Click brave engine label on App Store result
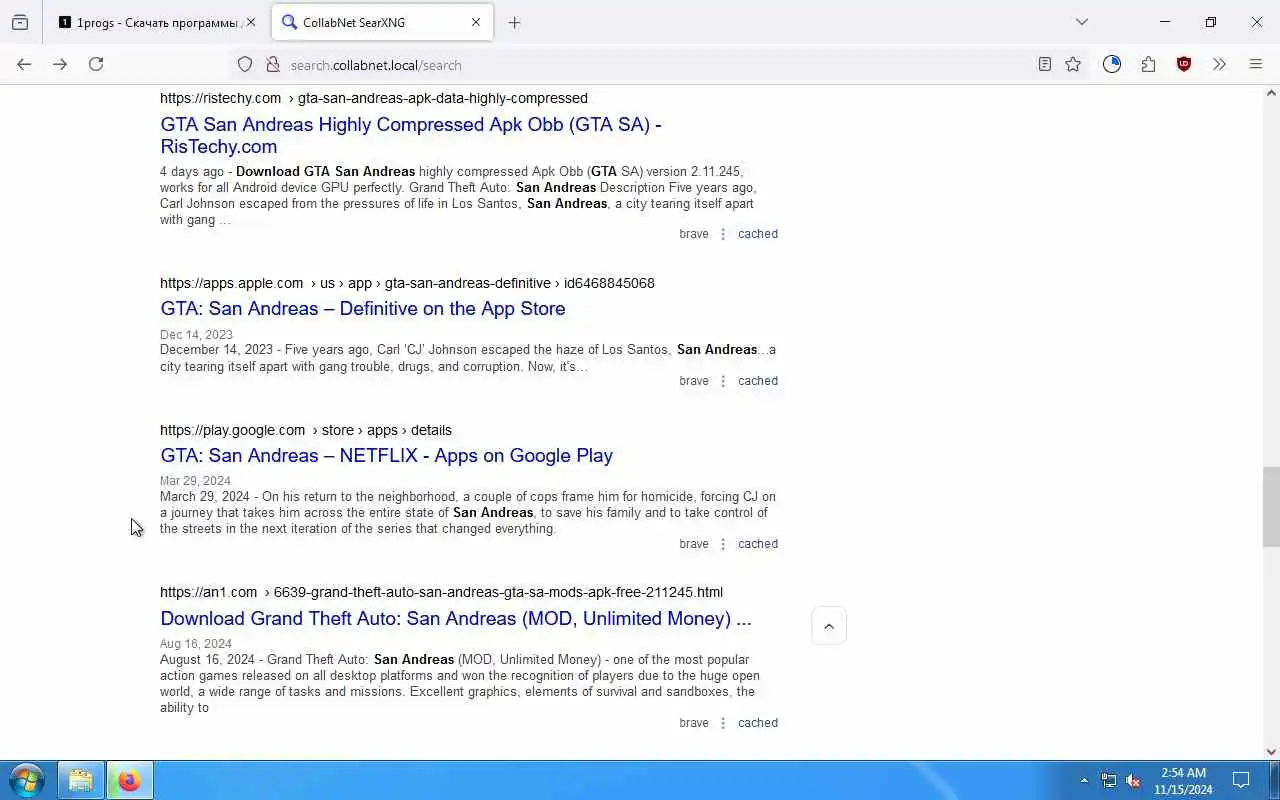Viewport: 1280px width, 800px height. [x=693, y=381]
